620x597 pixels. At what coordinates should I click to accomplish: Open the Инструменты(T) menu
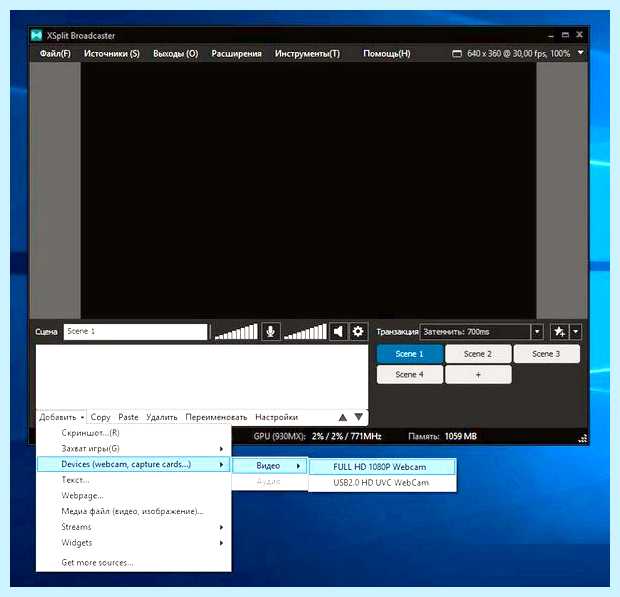307,53
